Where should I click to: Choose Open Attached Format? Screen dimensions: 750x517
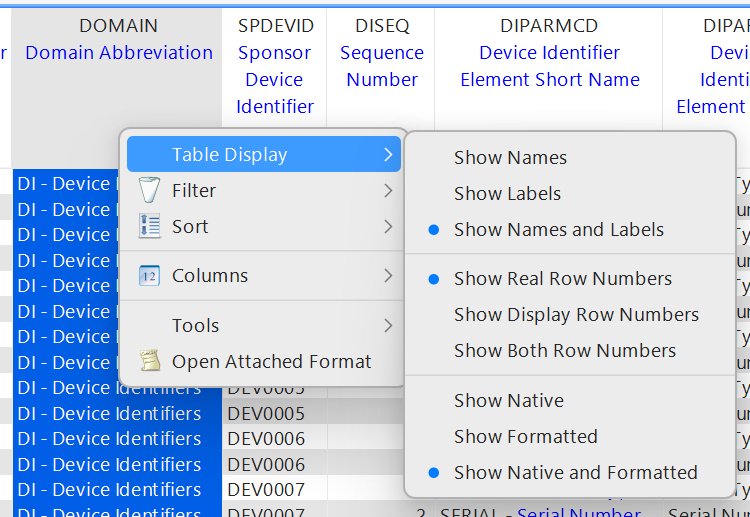(x=264, y=361)
